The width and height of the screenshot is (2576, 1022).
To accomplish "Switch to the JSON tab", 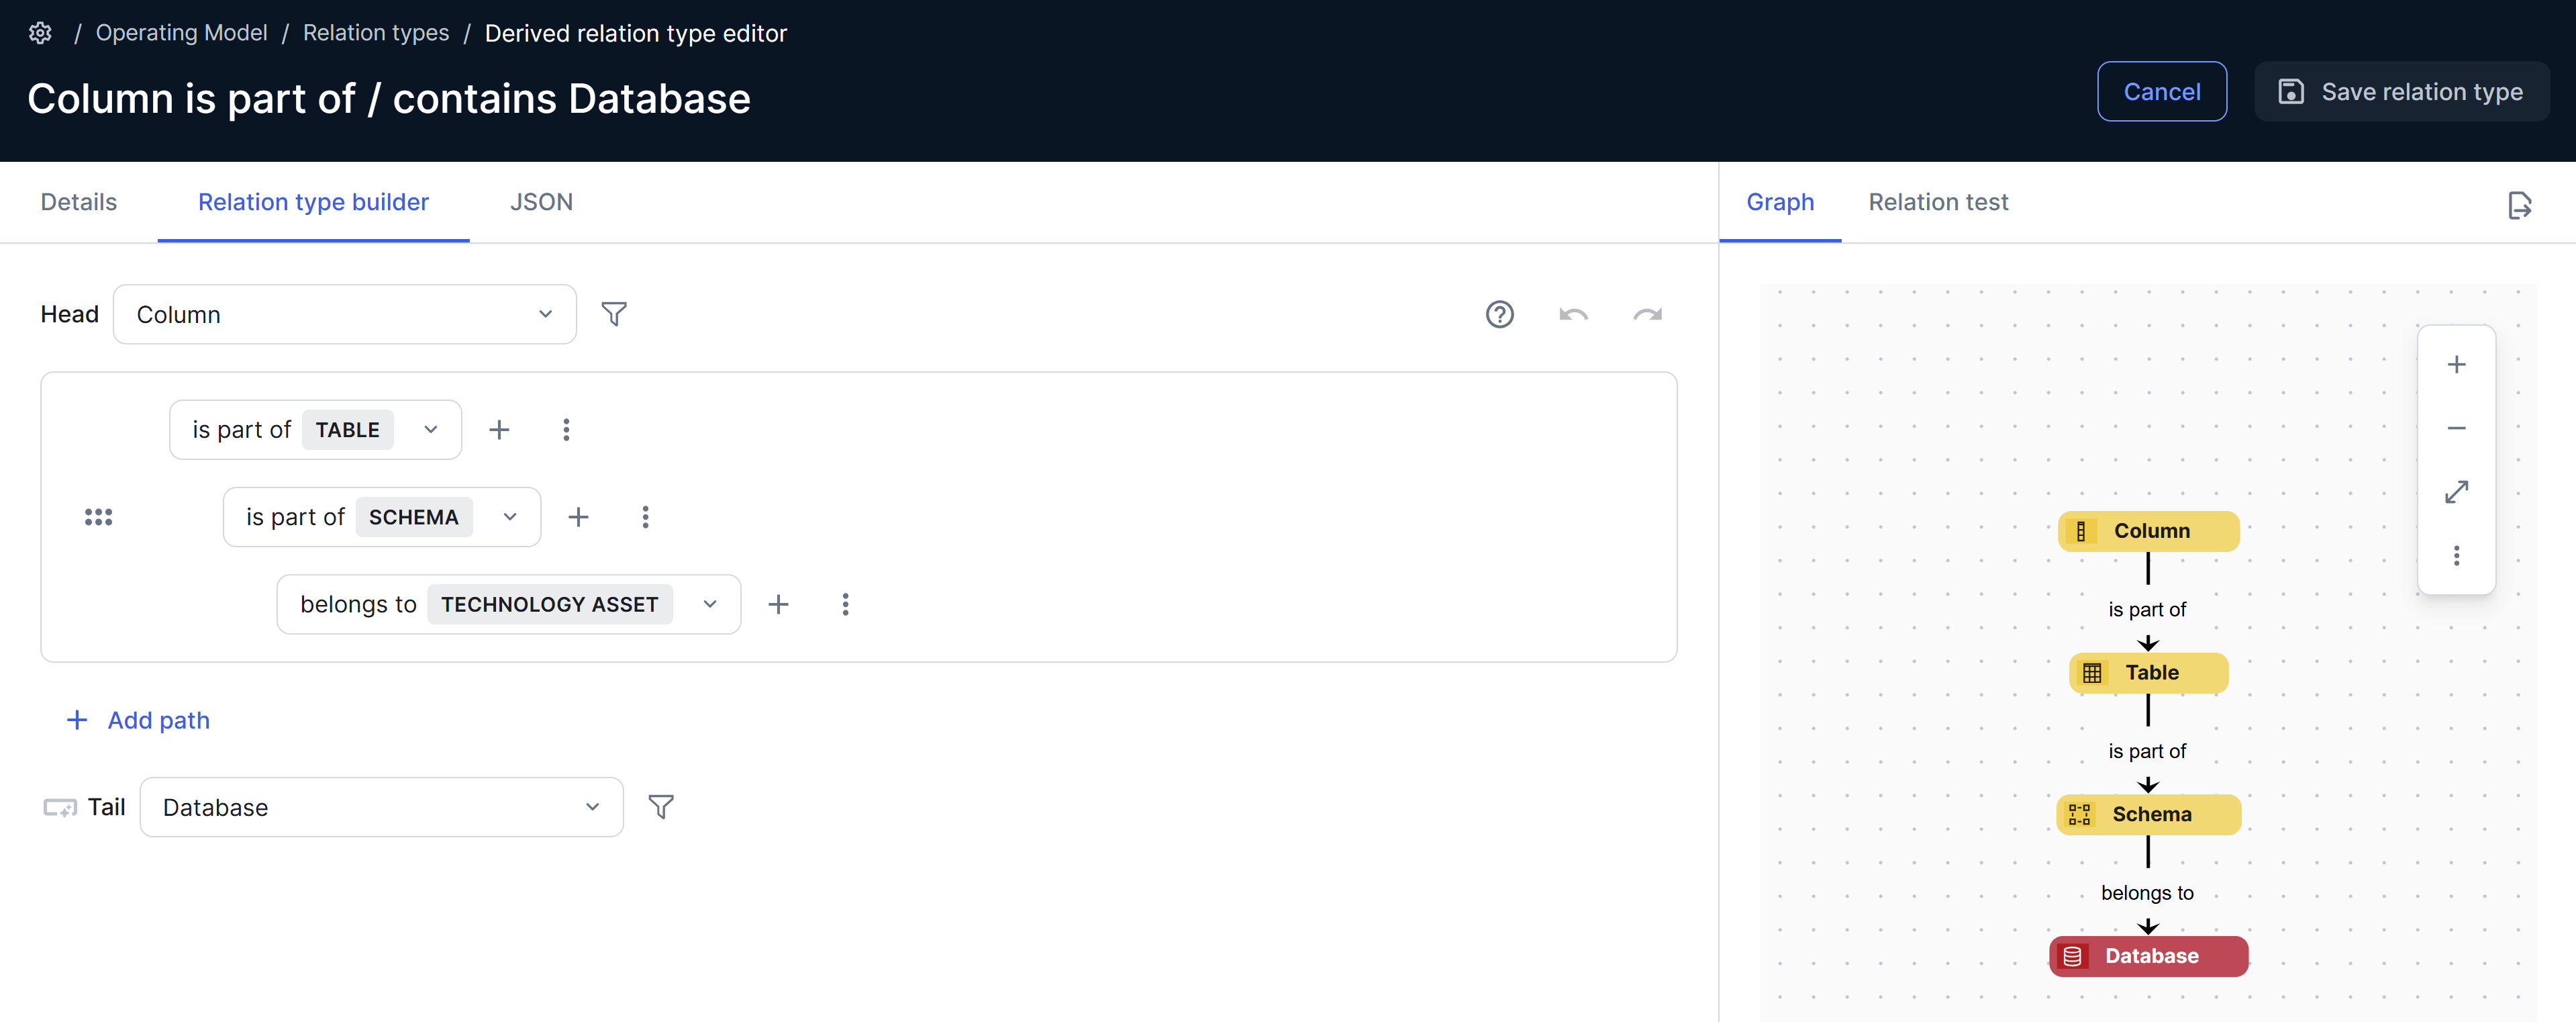I will [541, 202].
